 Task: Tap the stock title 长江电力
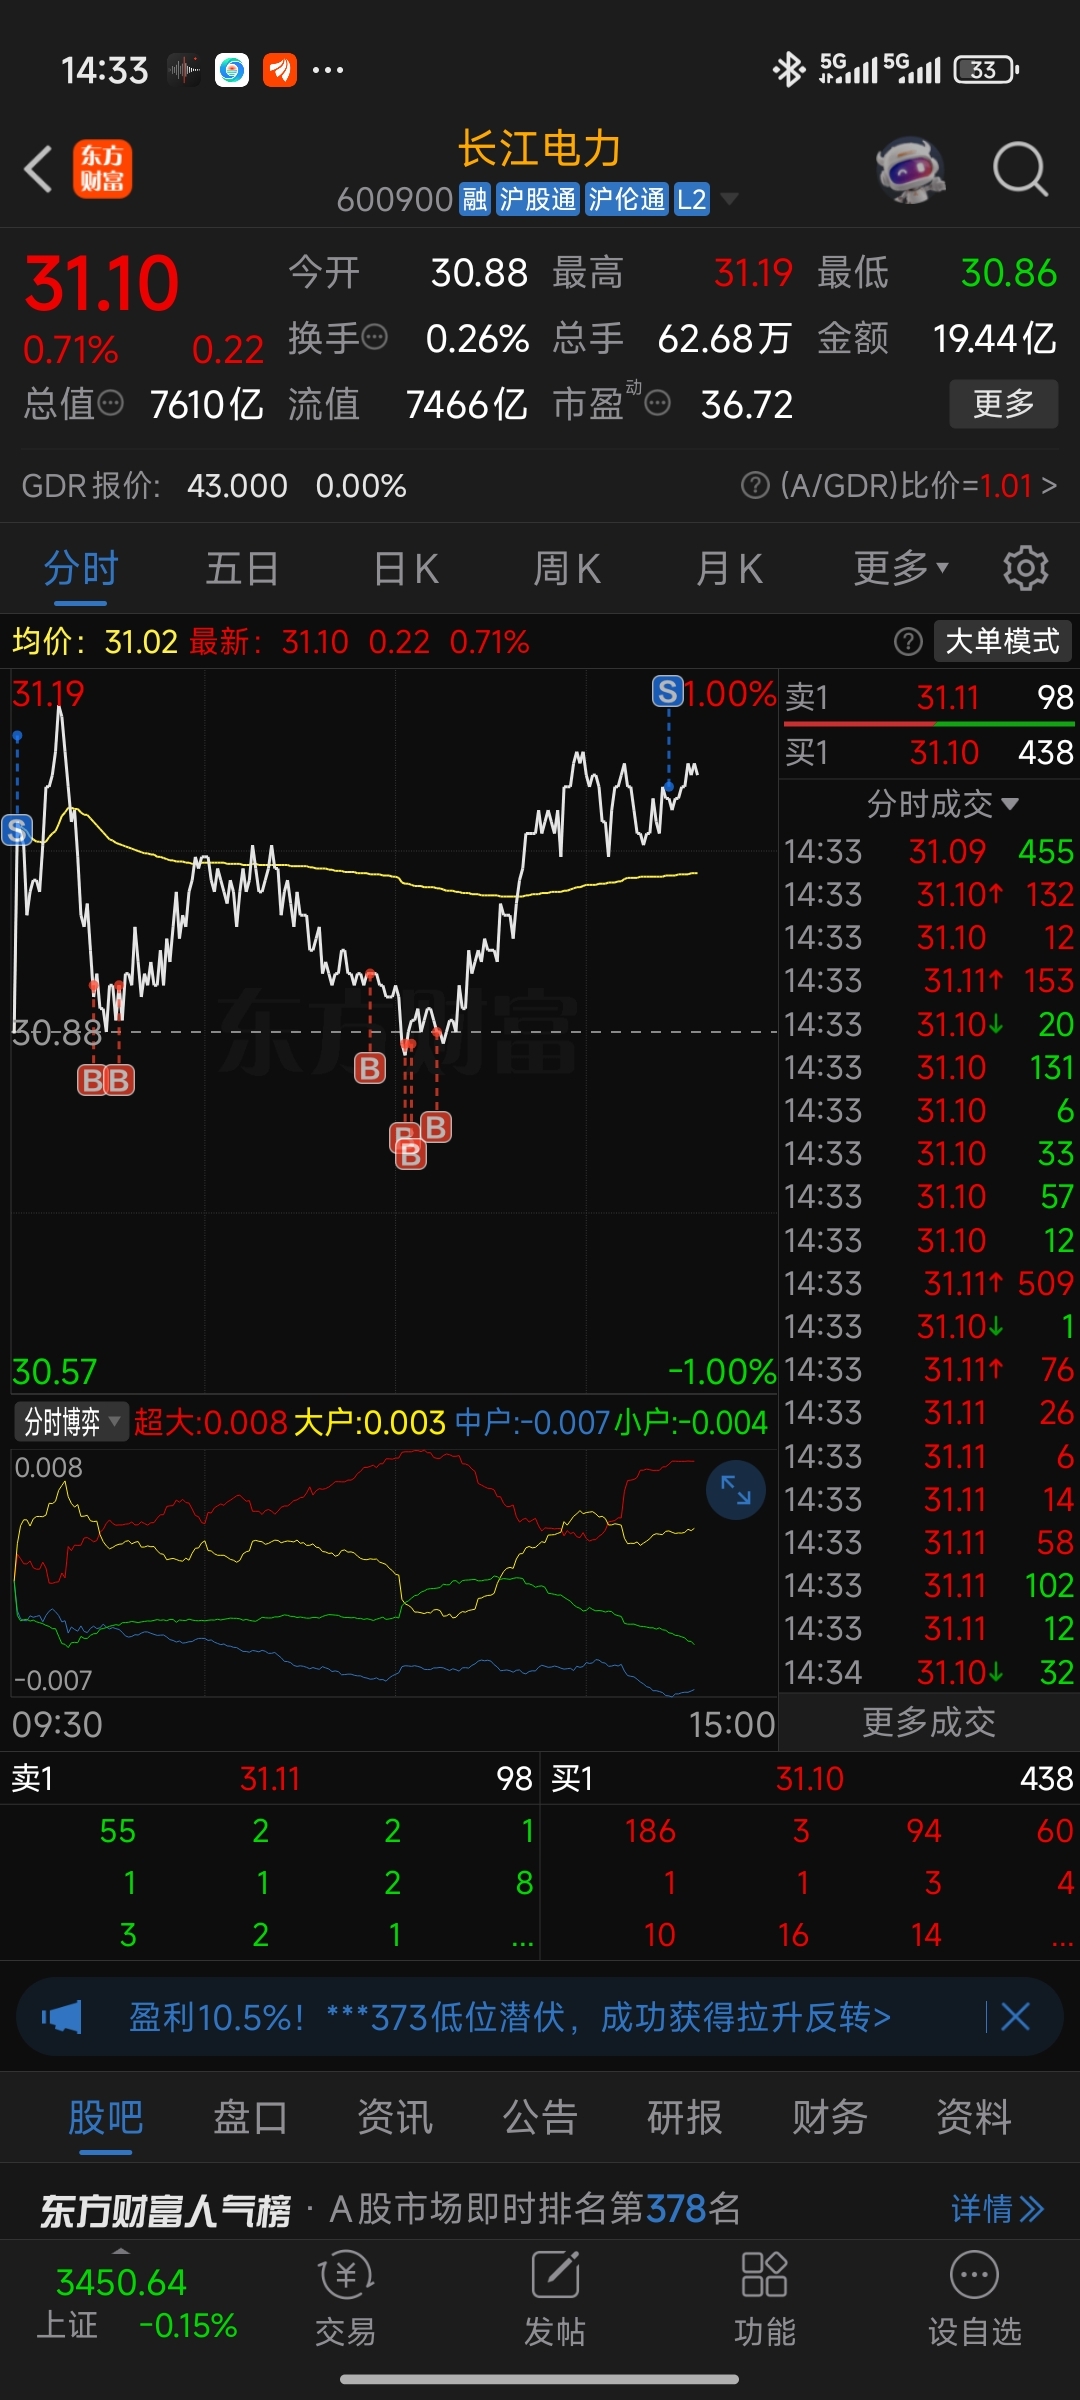tap(540, 149)
